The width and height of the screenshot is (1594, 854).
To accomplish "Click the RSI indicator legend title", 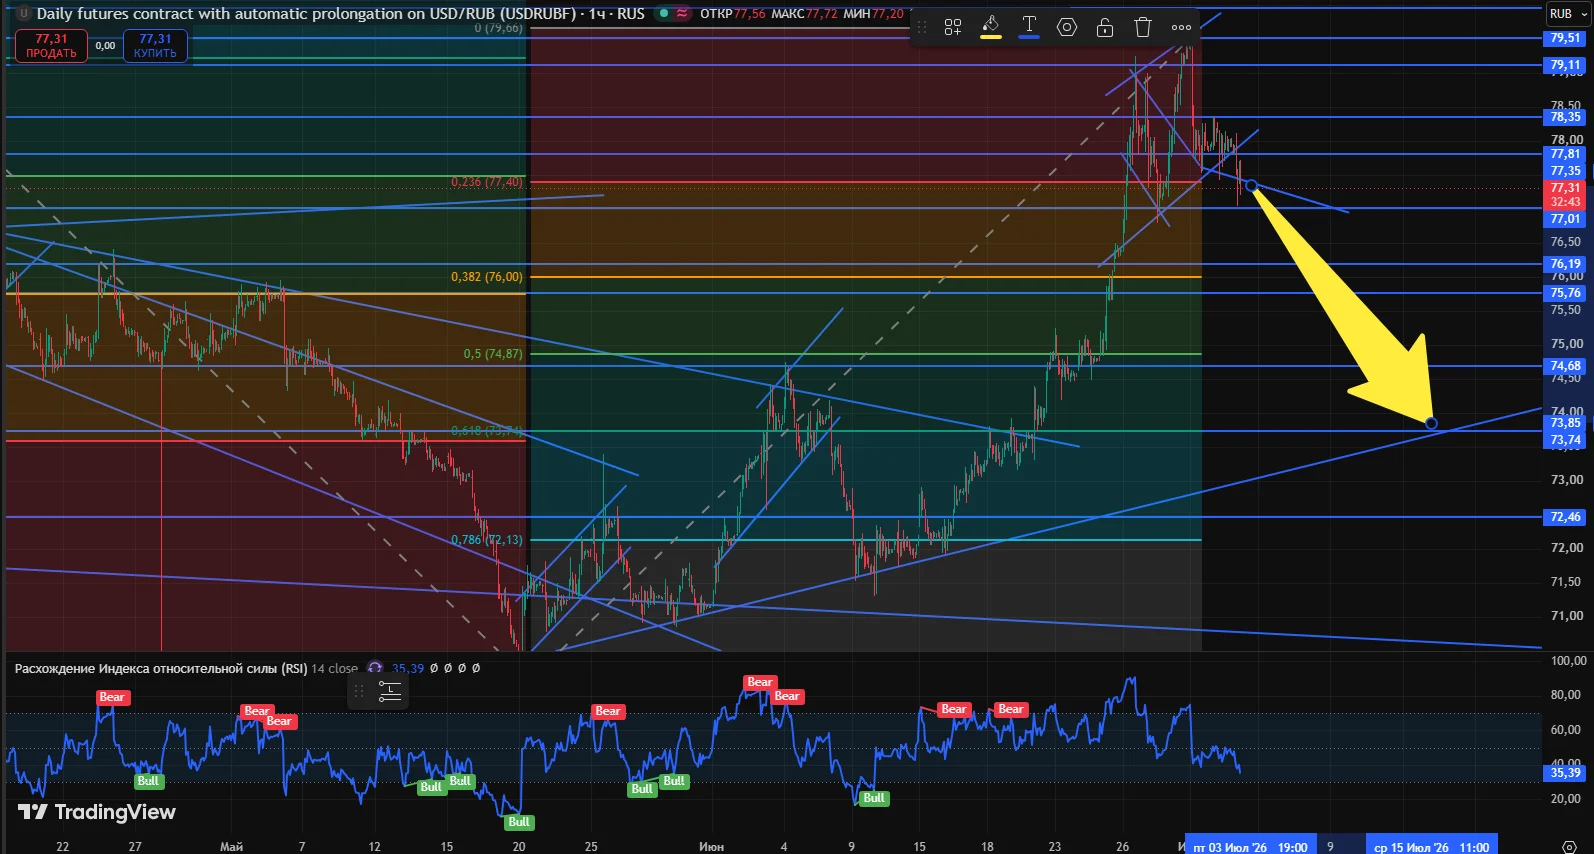I will point(161,668).
